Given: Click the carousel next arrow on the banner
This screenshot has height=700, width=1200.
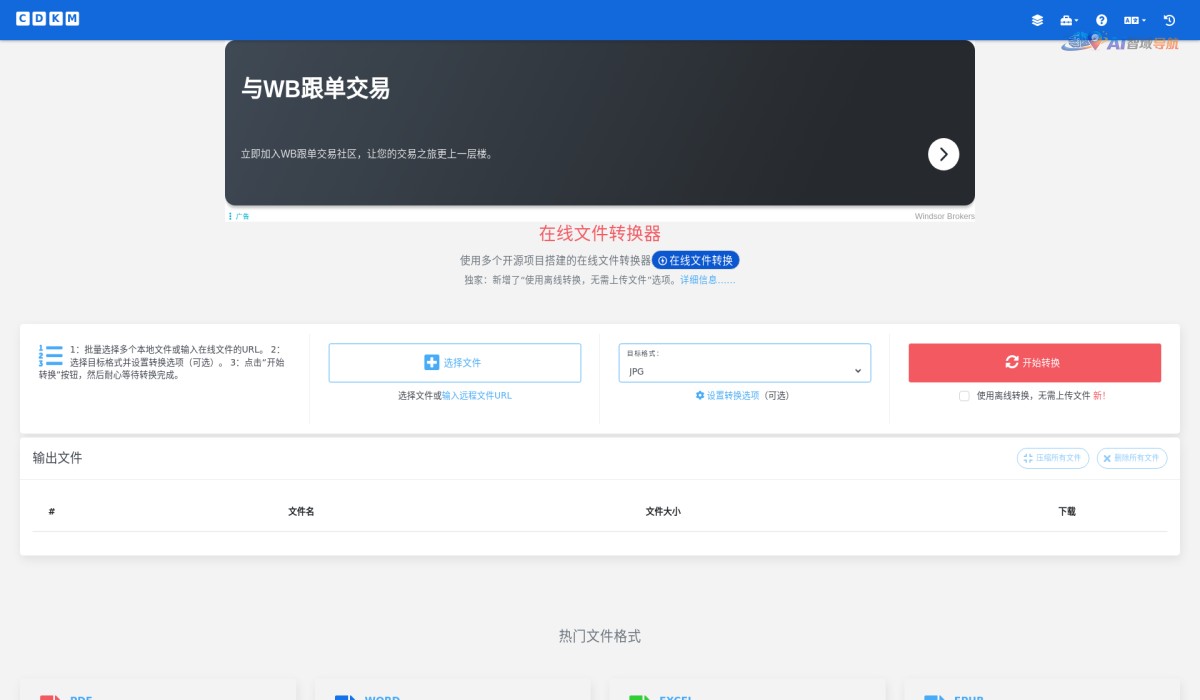Looking at the screenshot, I should 943,154.
